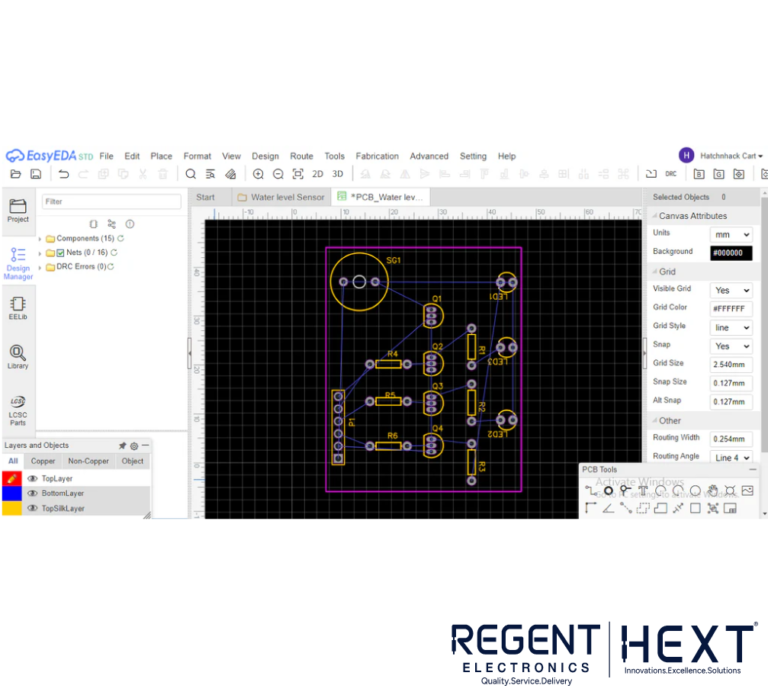Select the Via tool in PCB Tools

625,490
